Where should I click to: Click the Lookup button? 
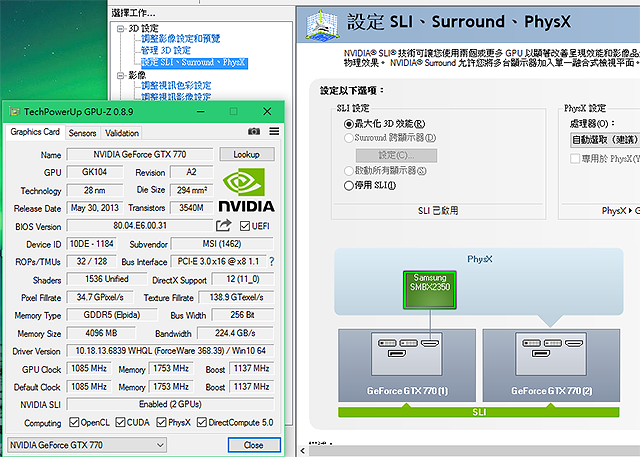click(x=247, y=154)
